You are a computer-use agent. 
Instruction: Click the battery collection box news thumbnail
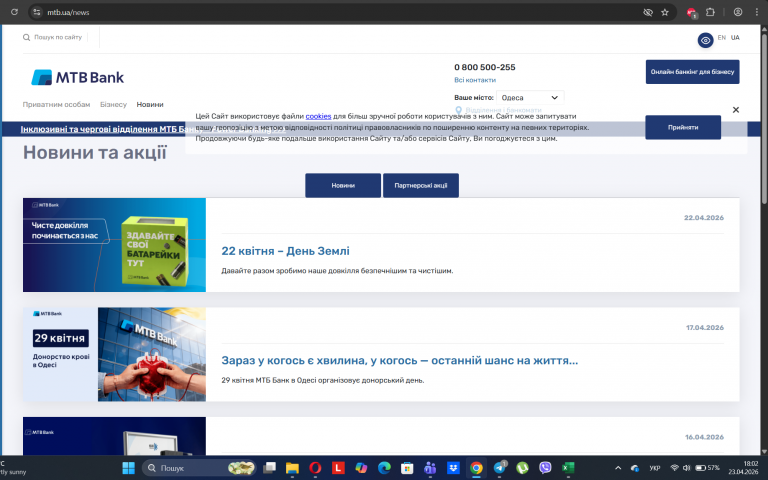[114, 245]
